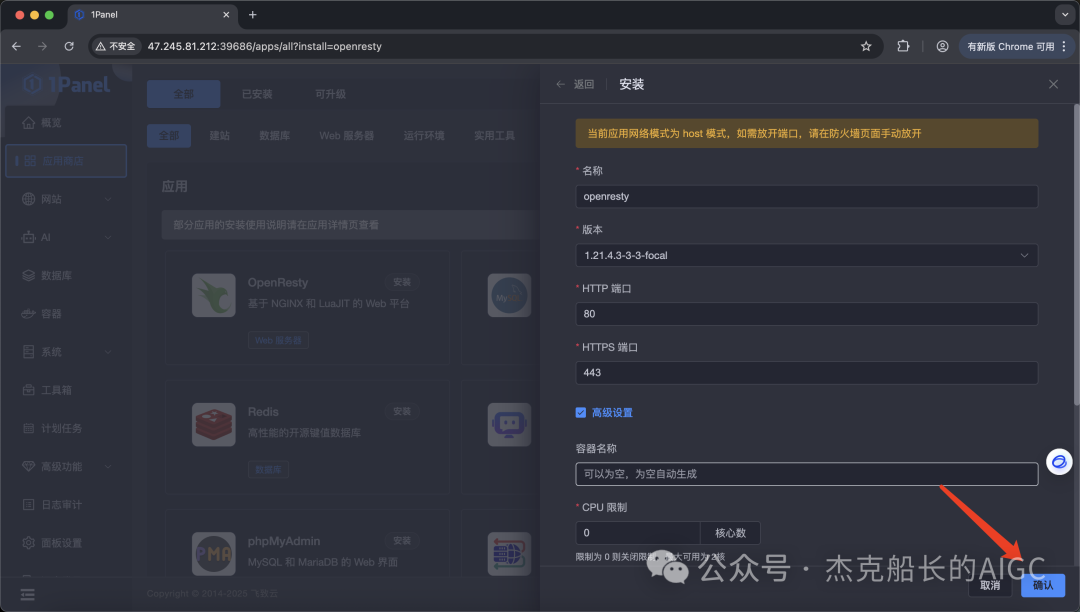
Task: Click the 1Panel logo
Action: [x=66, y=84]
